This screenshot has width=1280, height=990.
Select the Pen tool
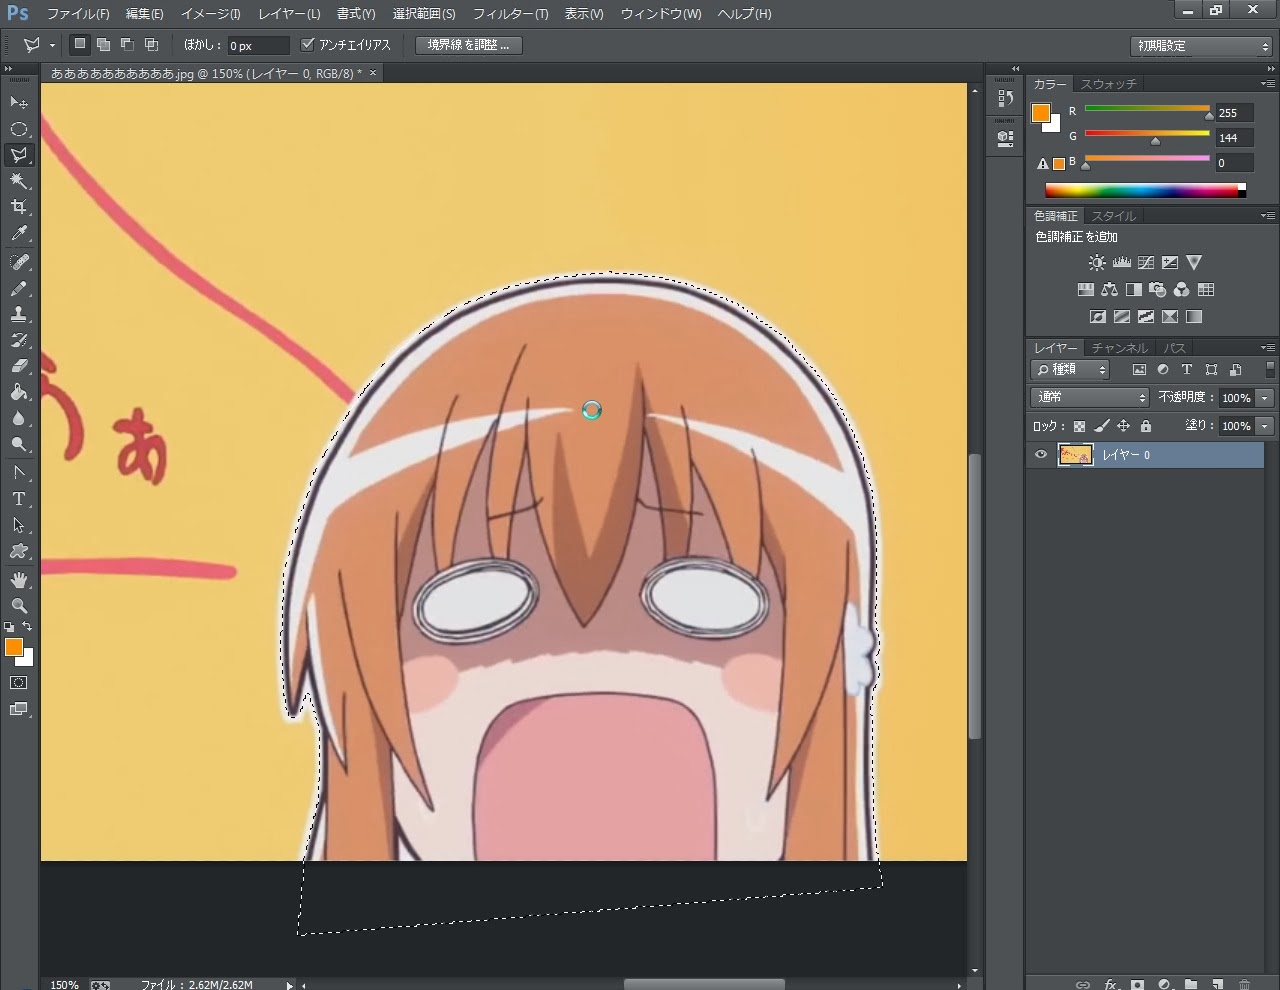(19, 473)
